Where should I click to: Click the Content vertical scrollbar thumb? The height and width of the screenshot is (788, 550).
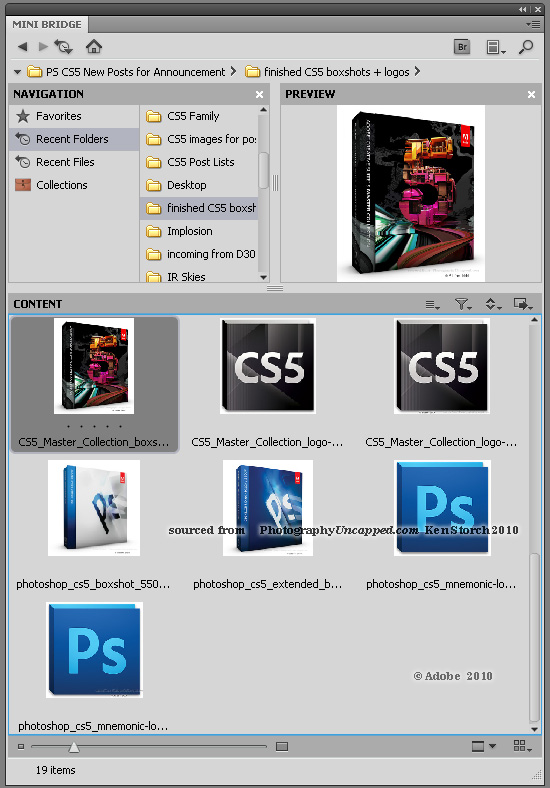534,637
